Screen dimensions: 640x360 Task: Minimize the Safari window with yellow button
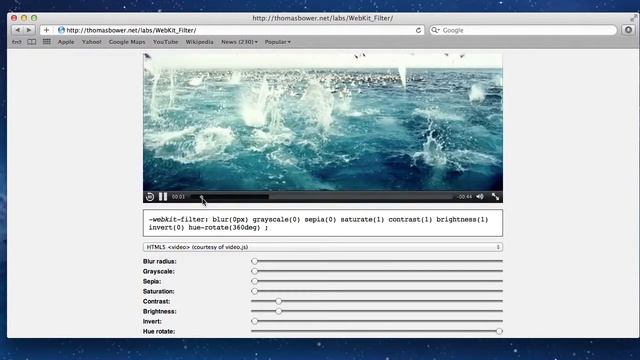[x=24, y=18]
